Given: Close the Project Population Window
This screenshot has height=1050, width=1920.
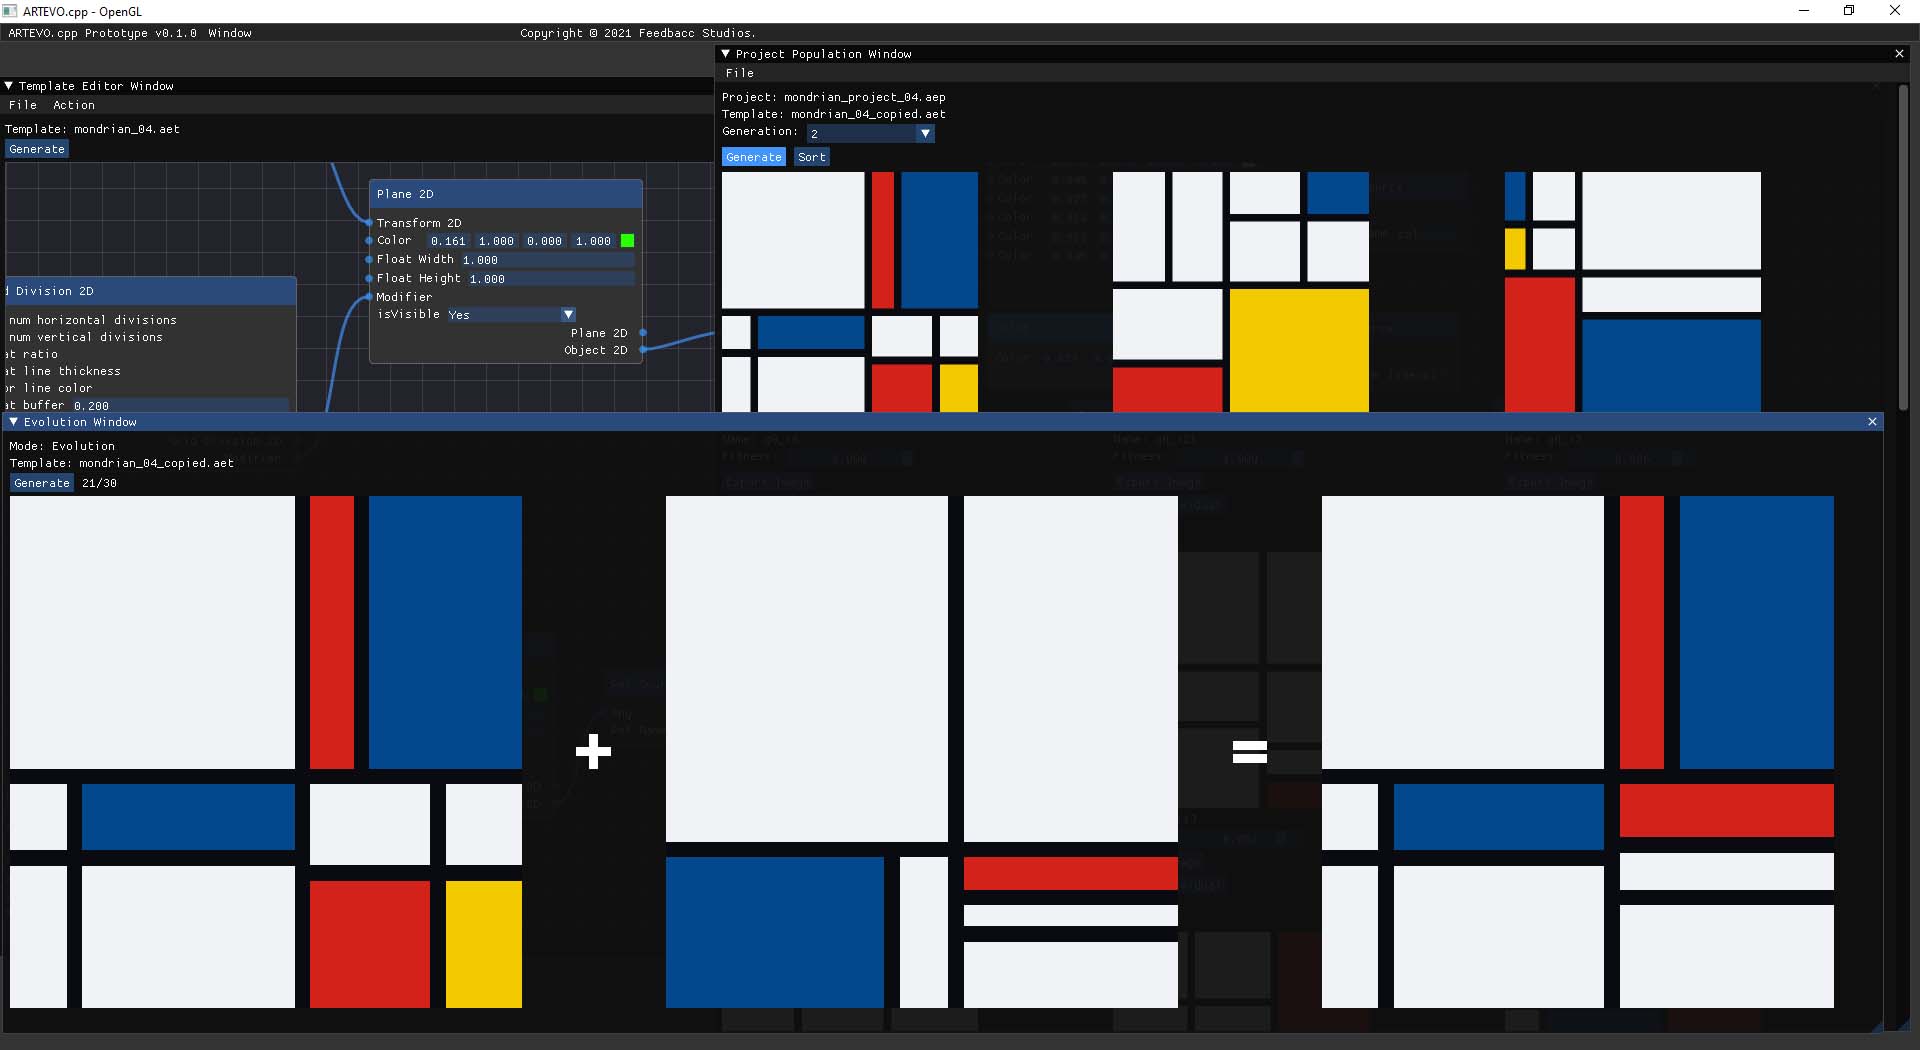Looking at the screenshot, I should tap(1899, 54).
